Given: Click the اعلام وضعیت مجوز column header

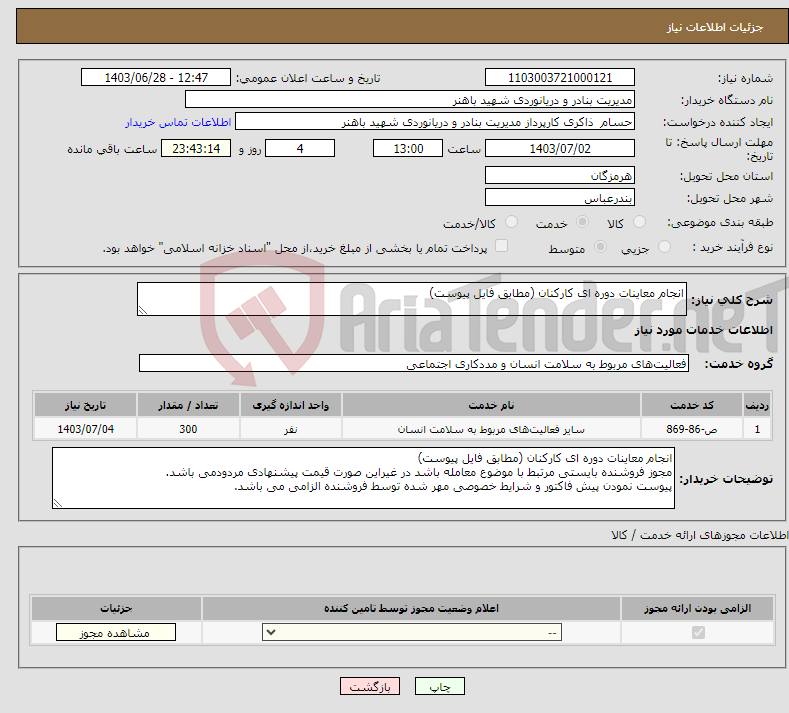Looking at the screenshot, I should click(411, 608).
